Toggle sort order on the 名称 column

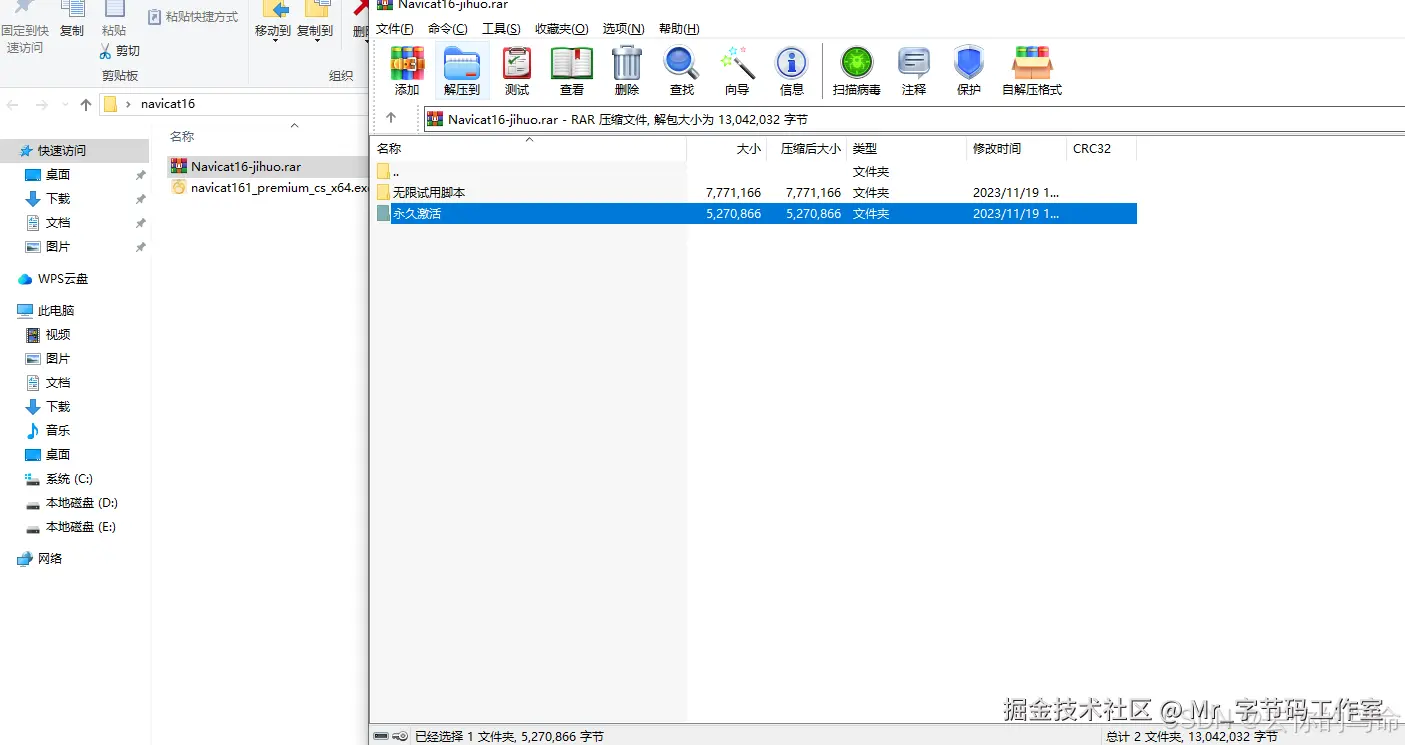[x=389, y=148]
